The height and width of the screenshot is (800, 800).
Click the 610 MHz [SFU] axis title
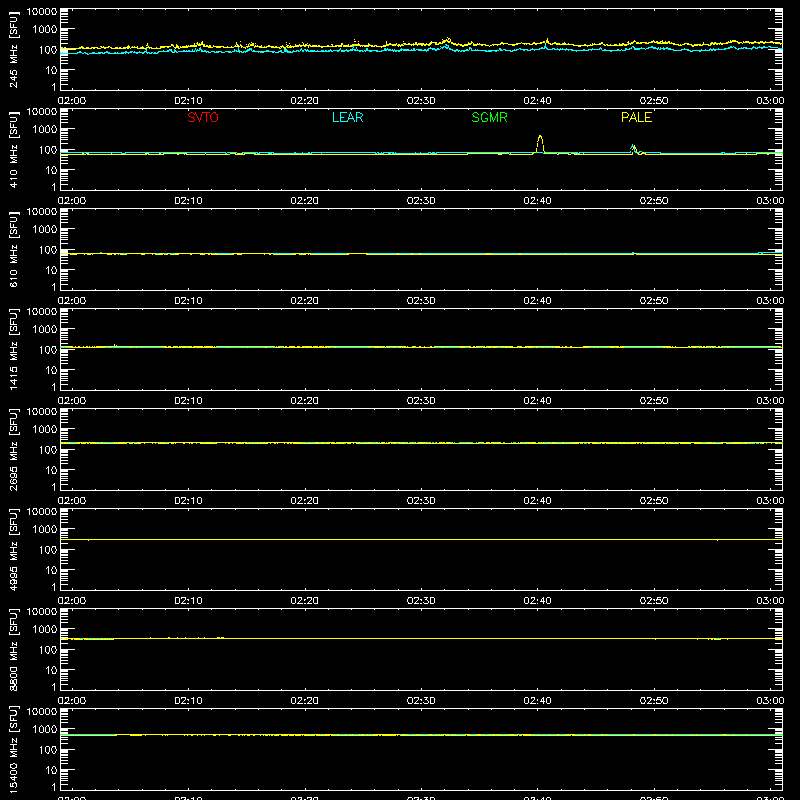click(x=14, y=249)
